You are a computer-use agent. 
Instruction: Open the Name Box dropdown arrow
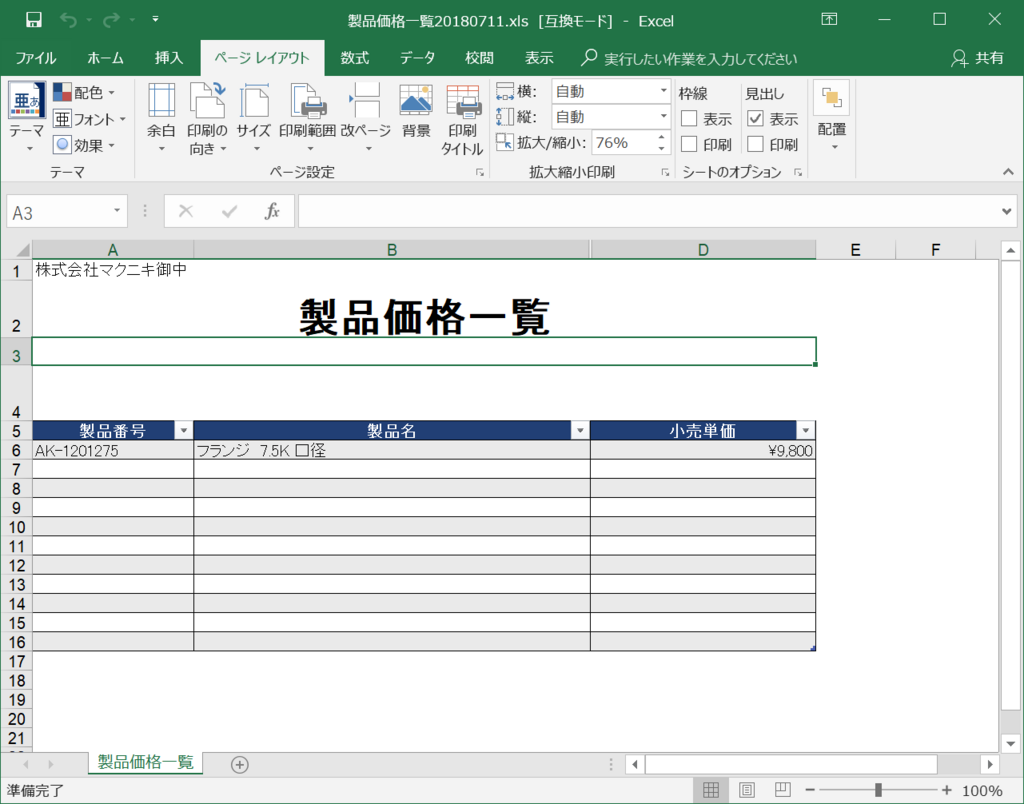point(117,211)
